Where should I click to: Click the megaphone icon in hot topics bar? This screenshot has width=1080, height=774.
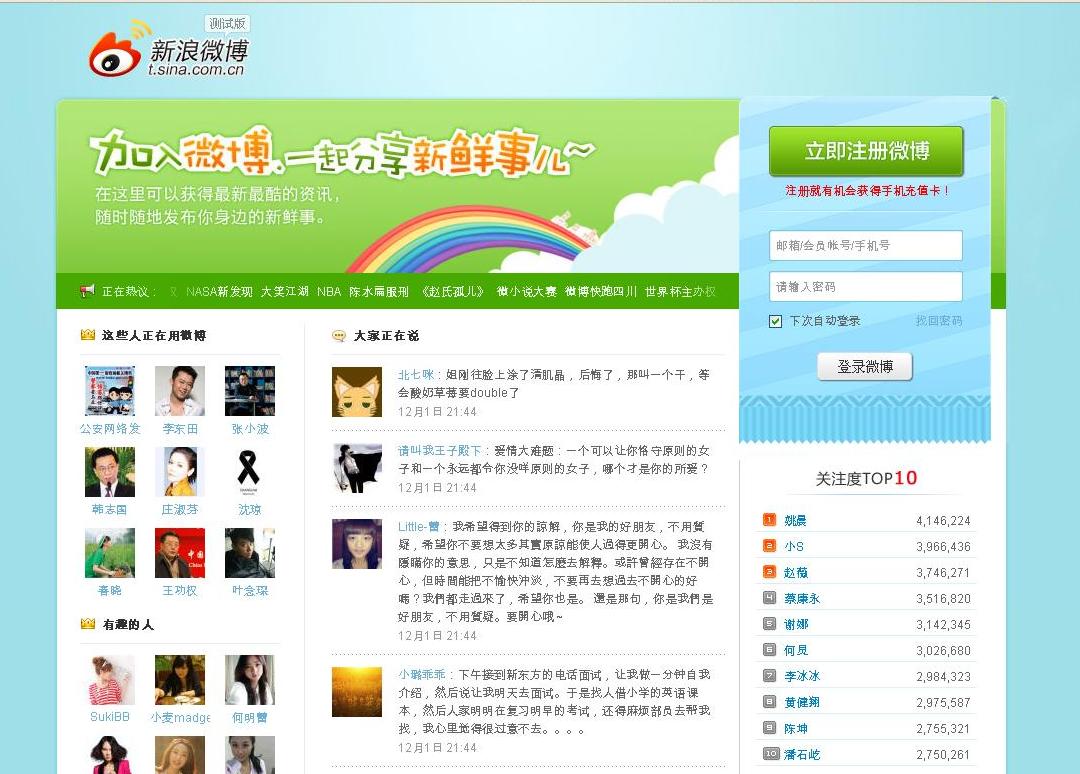click(88, 291)
